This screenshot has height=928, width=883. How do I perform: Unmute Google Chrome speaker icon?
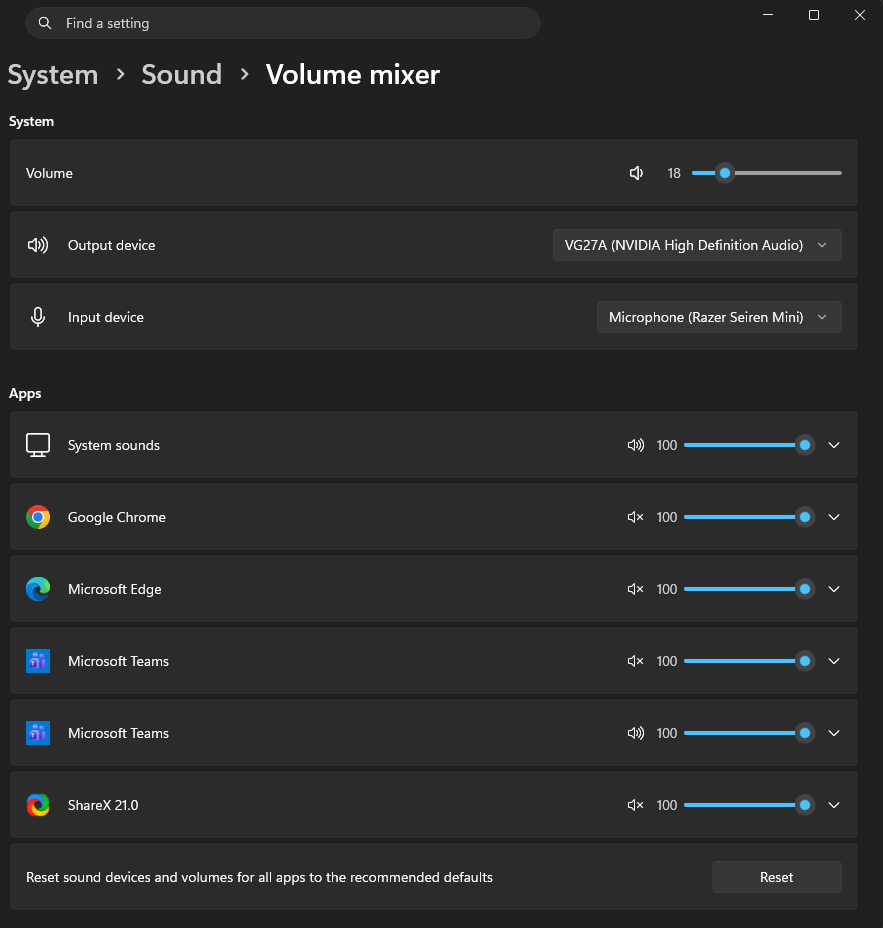pyautogui.click(x=636, y=517)
